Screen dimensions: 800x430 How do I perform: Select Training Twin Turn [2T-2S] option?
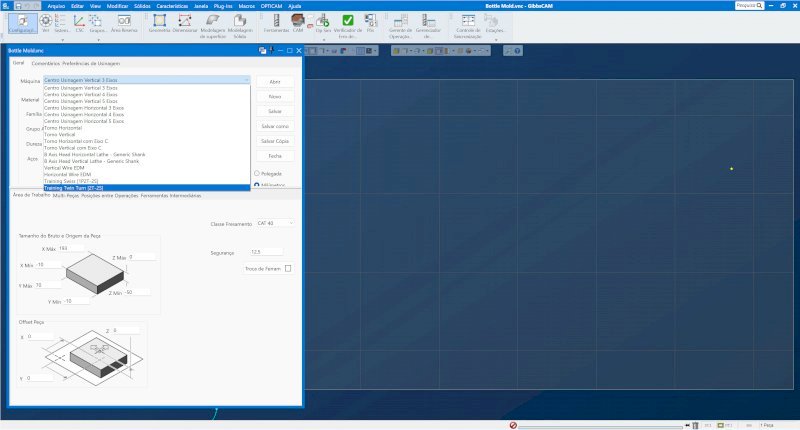pyautogui.click(x=147, y=188)
